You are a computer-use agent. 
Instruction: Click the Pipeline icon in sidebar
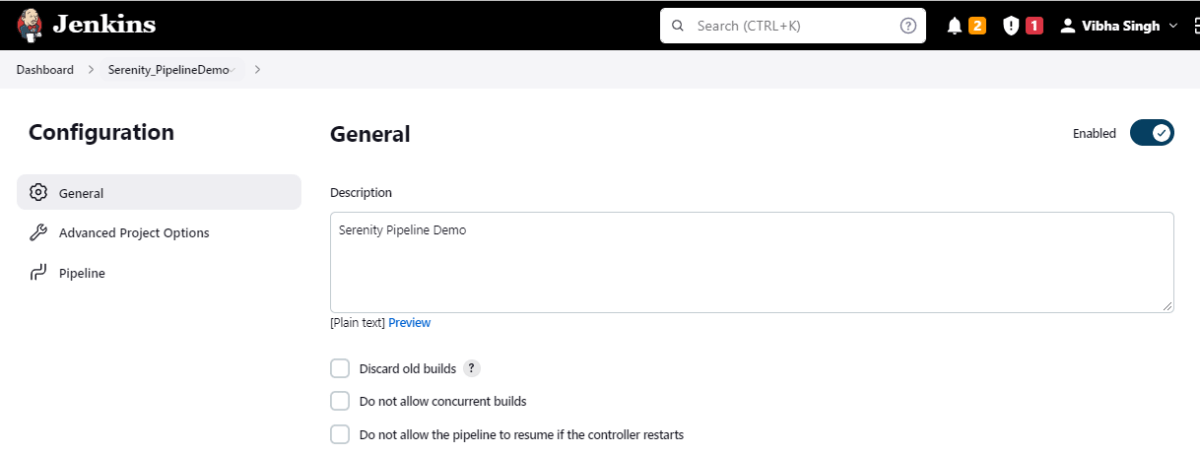[39, 273]
